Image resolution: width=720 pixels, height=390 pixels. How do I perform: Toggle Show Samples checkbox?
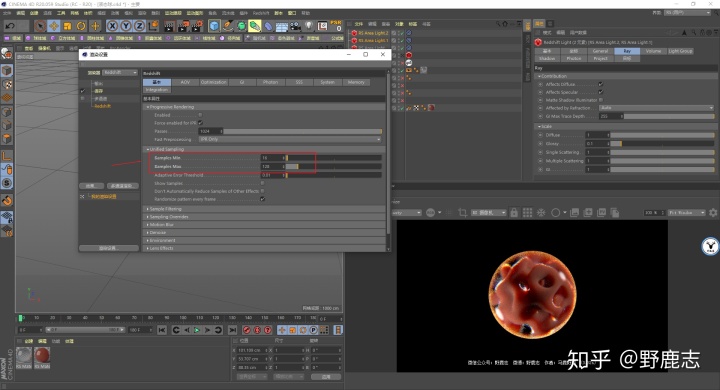coord(263,183)
